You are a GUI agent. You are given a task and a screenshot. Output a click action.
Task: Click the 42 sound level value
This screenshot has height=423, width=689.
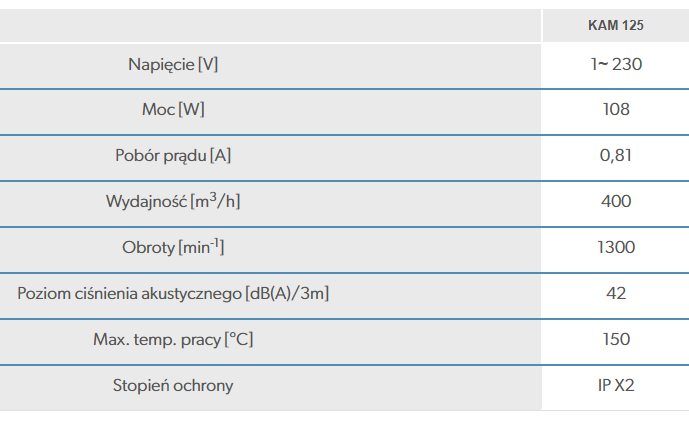(x=616, y=293)
